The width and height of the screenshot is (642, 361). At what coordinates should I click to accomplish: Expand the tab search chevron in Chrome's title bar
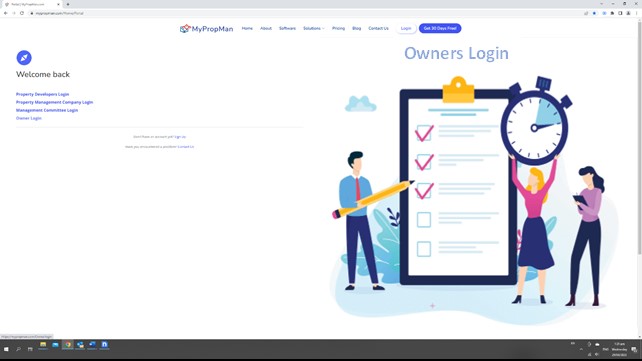[601, 4]
